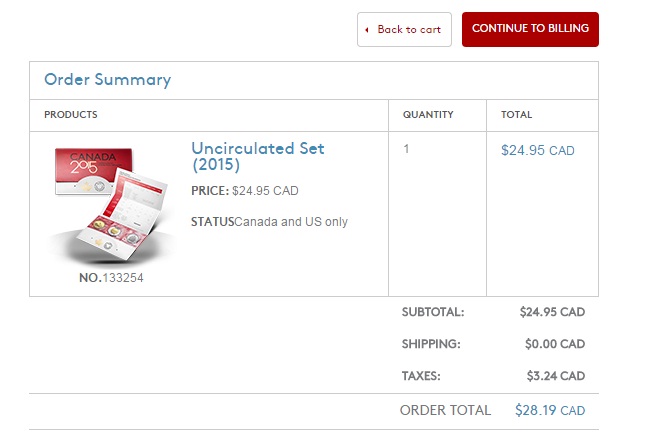Click the item total $24.95 CAD
This screenshot has width=671, height=437.
point(537,150)
